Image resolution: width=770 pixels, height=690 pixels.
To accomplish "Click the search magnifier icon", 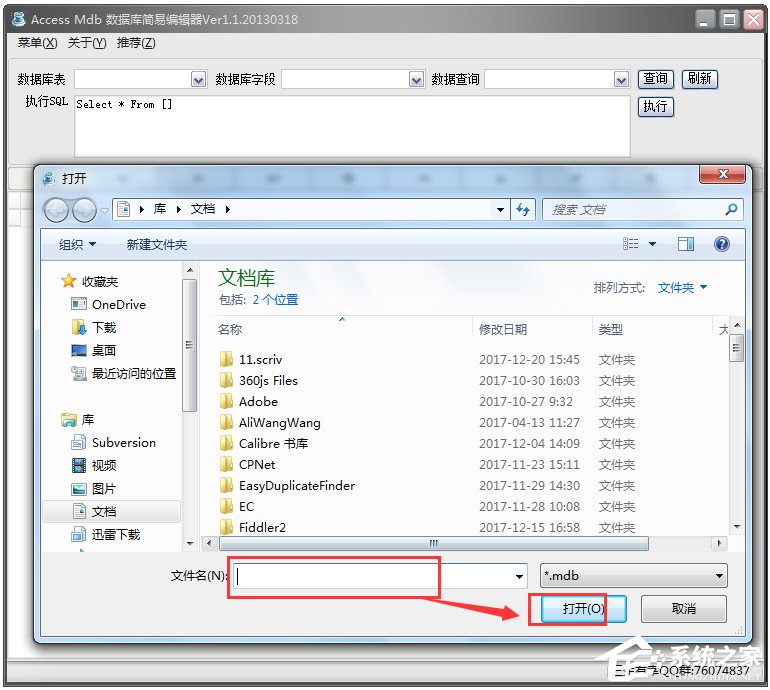I will [x=731, y=210].
